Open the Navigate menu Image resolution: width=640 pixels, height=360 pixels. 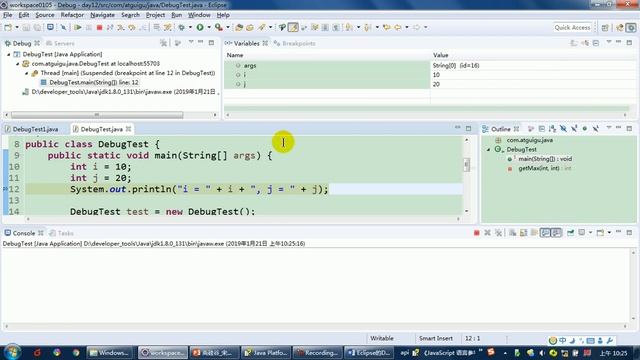102,15
